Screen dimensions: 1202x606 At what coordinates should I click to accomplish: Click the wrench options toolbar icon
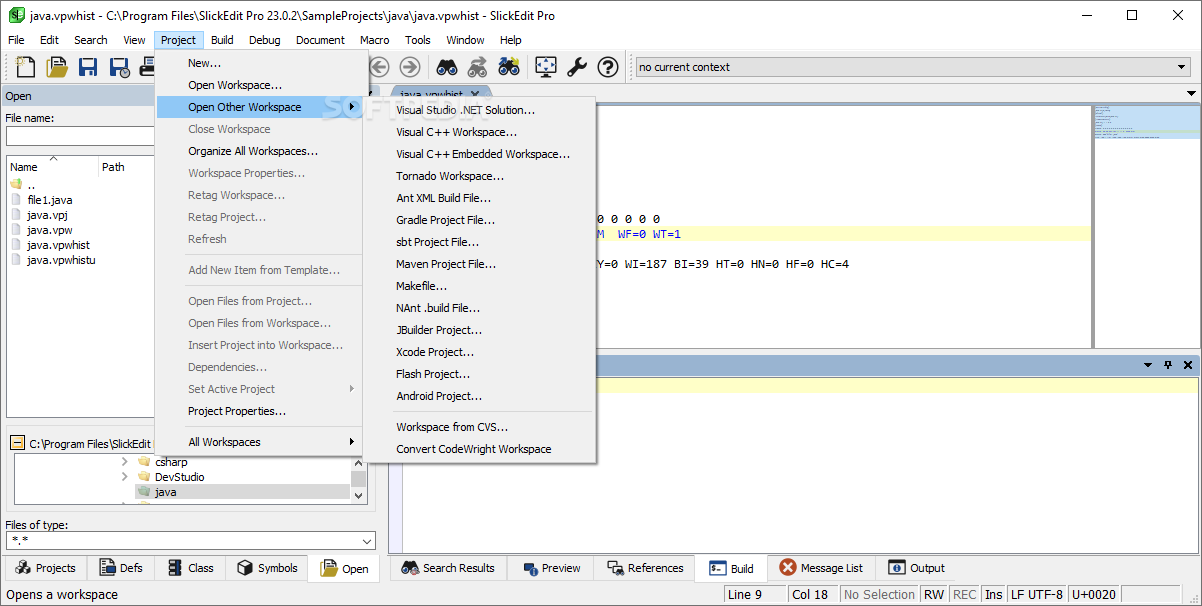[577, 67]
